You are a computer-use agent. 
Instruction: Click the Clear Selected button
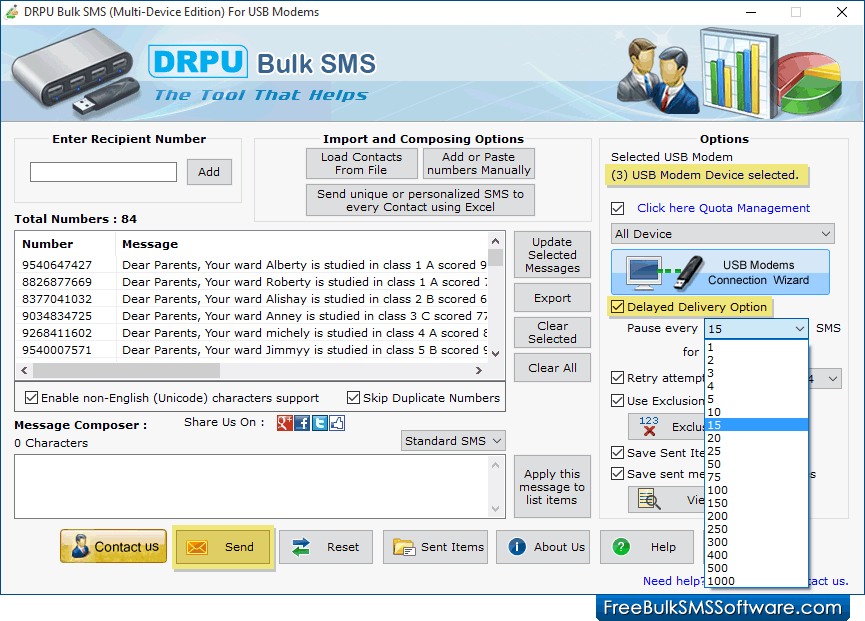[x=552, y=333]
